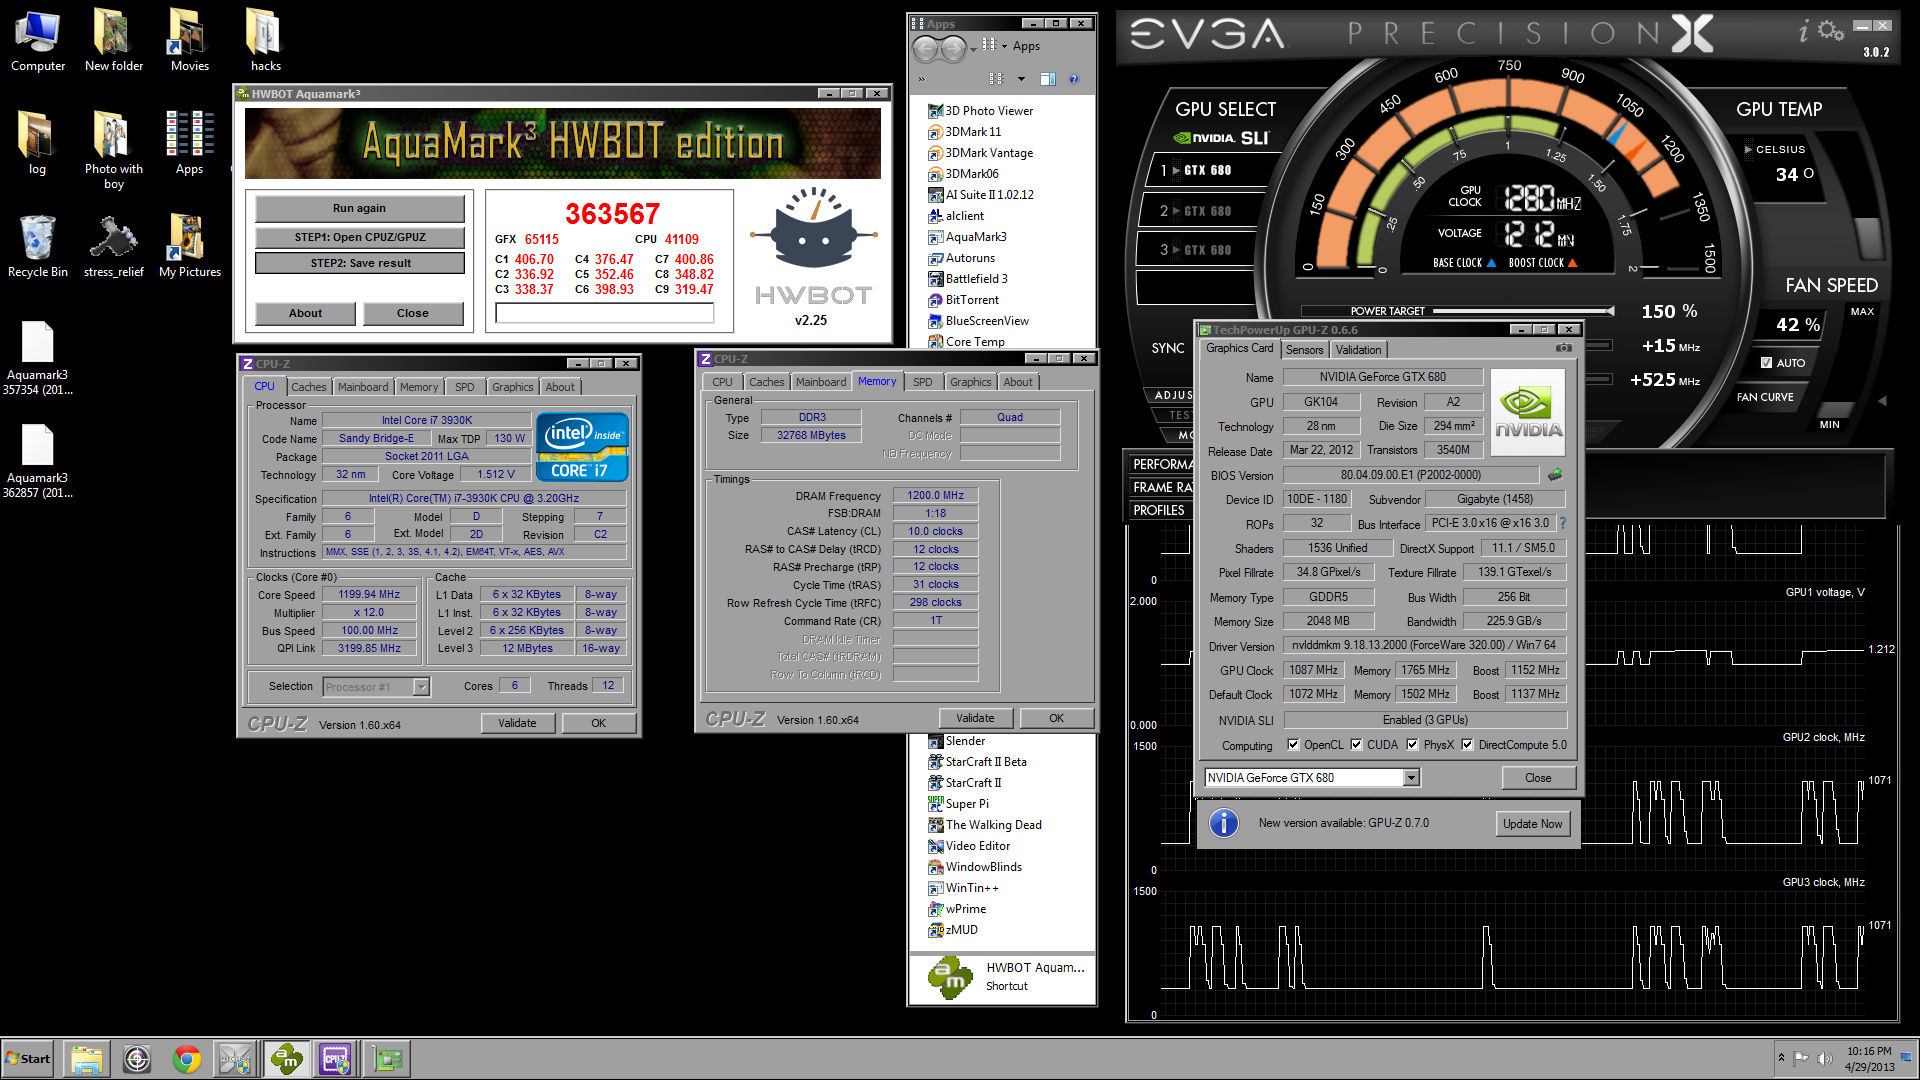The width and height of the screenshot is (1920, 1080).
Task: Toggle the preview pane icon in Apps window
Action: pyautogui.click(x=1048, y=79)
